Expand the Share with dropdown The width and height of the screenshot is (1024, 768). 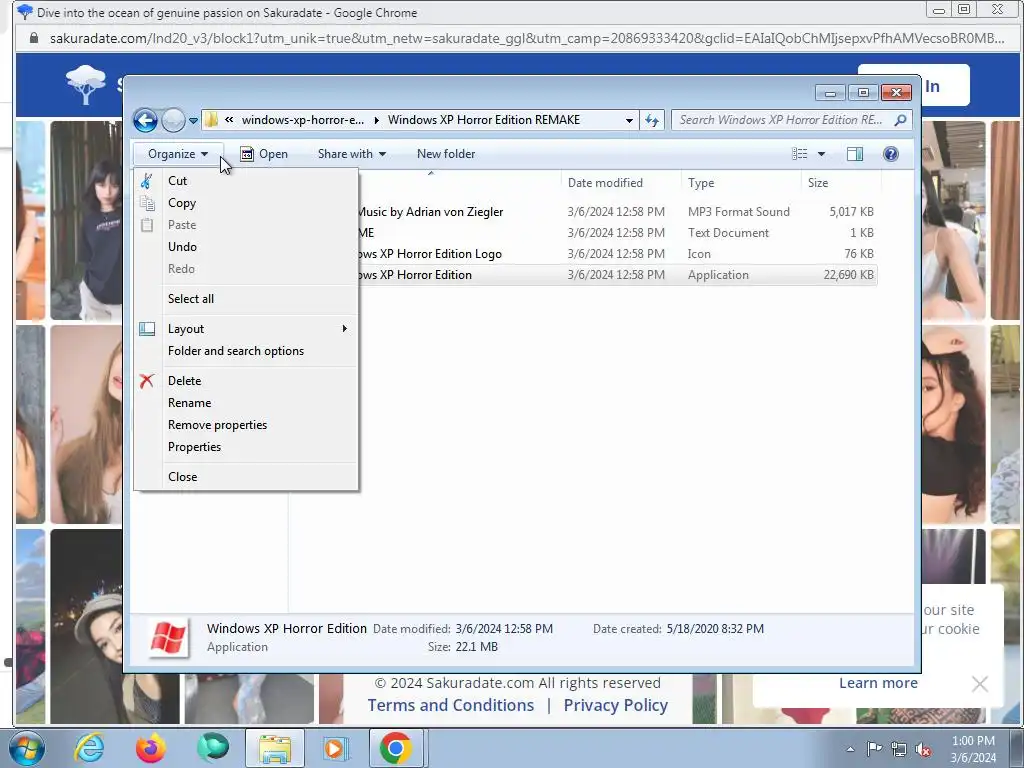pos(351,154)
